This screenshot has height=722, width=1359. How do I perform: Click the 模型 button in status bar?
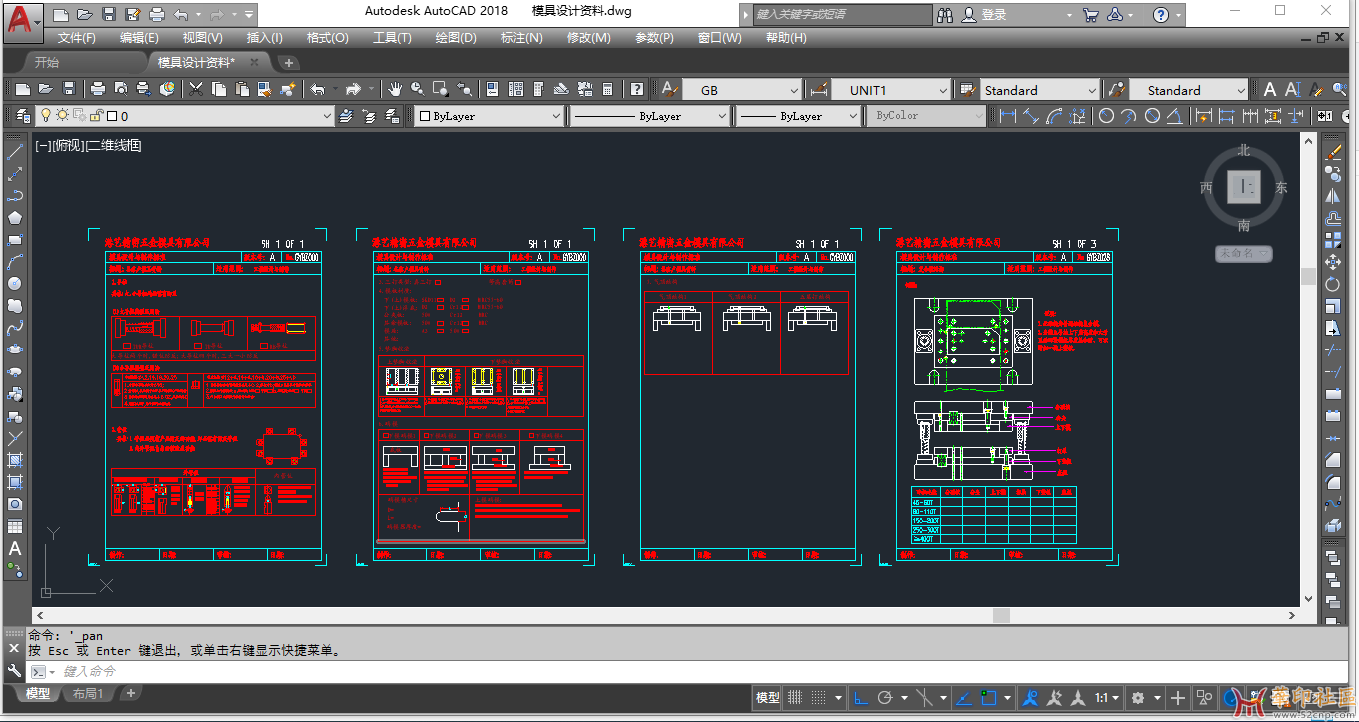pyautogui.click(x=767, y=697)
